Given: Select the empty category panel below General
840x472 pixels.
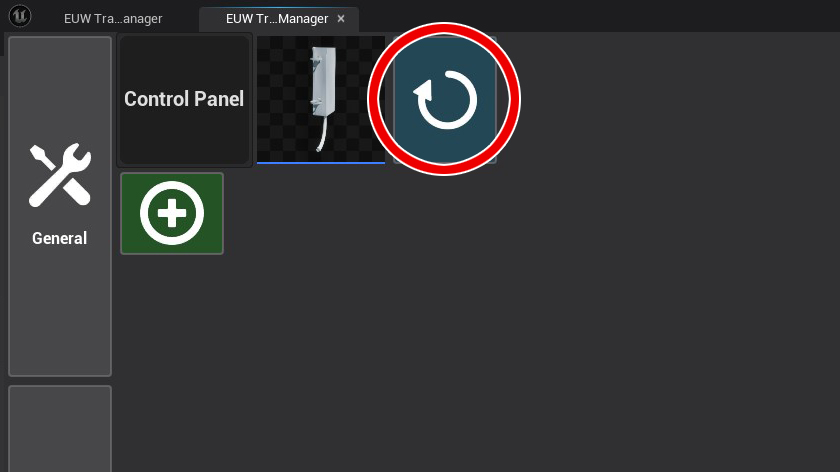Looking at the screenshot, I should pos(60,429).
